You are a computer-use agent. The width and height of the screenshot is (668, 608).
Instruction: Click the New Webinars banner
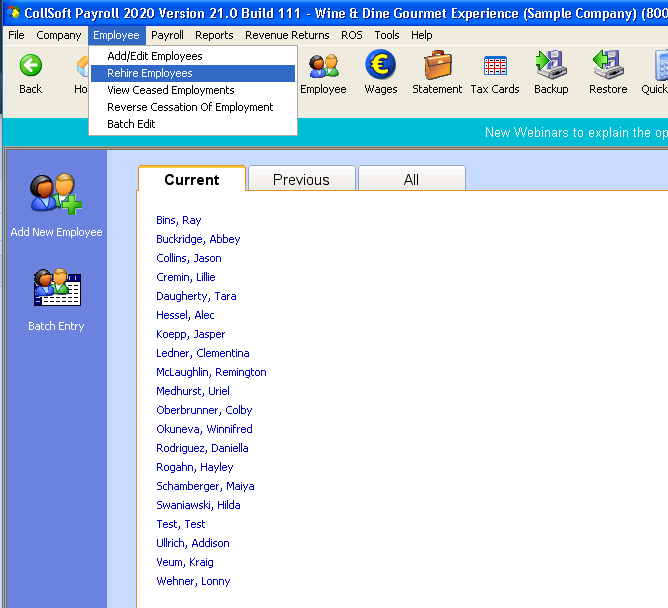(x=575, y=133)
